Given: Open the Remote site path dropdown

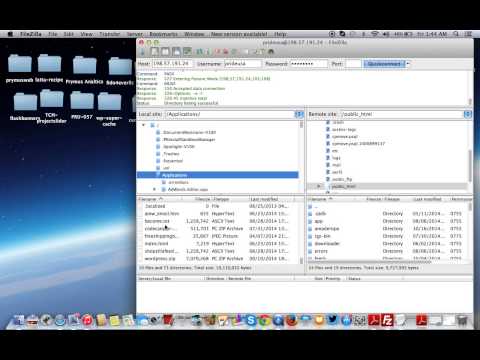Looking at the screenshot, I should pyautogui.click(x=468, y=114).
